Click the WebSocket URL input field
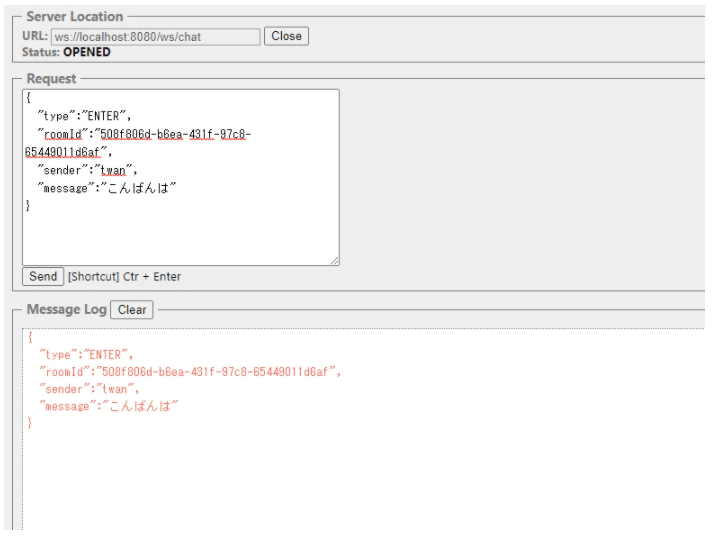Image resolution: width=713 pixels, height=536 pixels. (155, 36)
